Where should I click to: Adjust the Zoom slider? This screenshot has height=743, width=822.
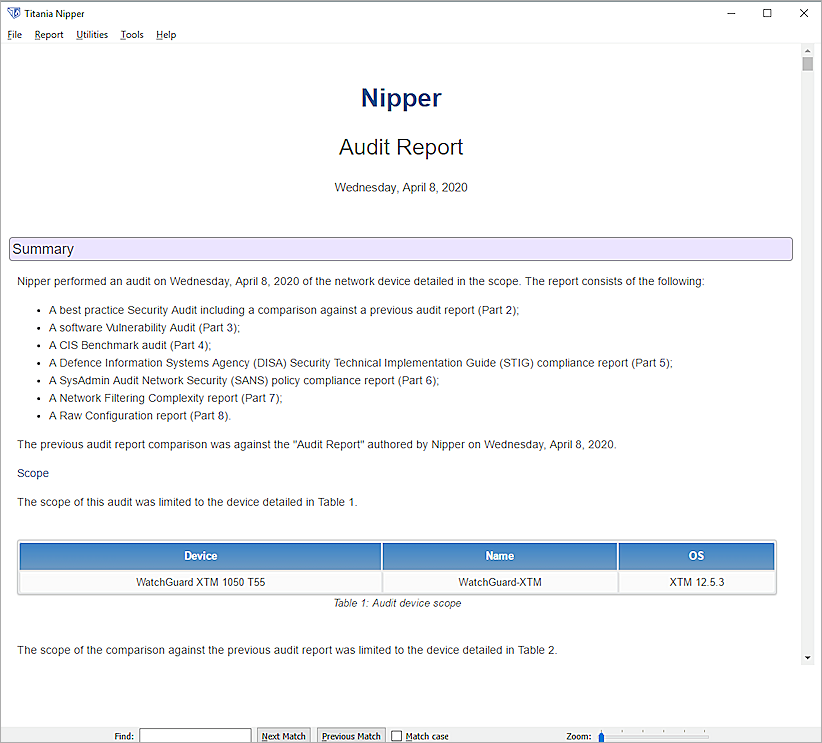pyautogui.click(x=601, y=736)
